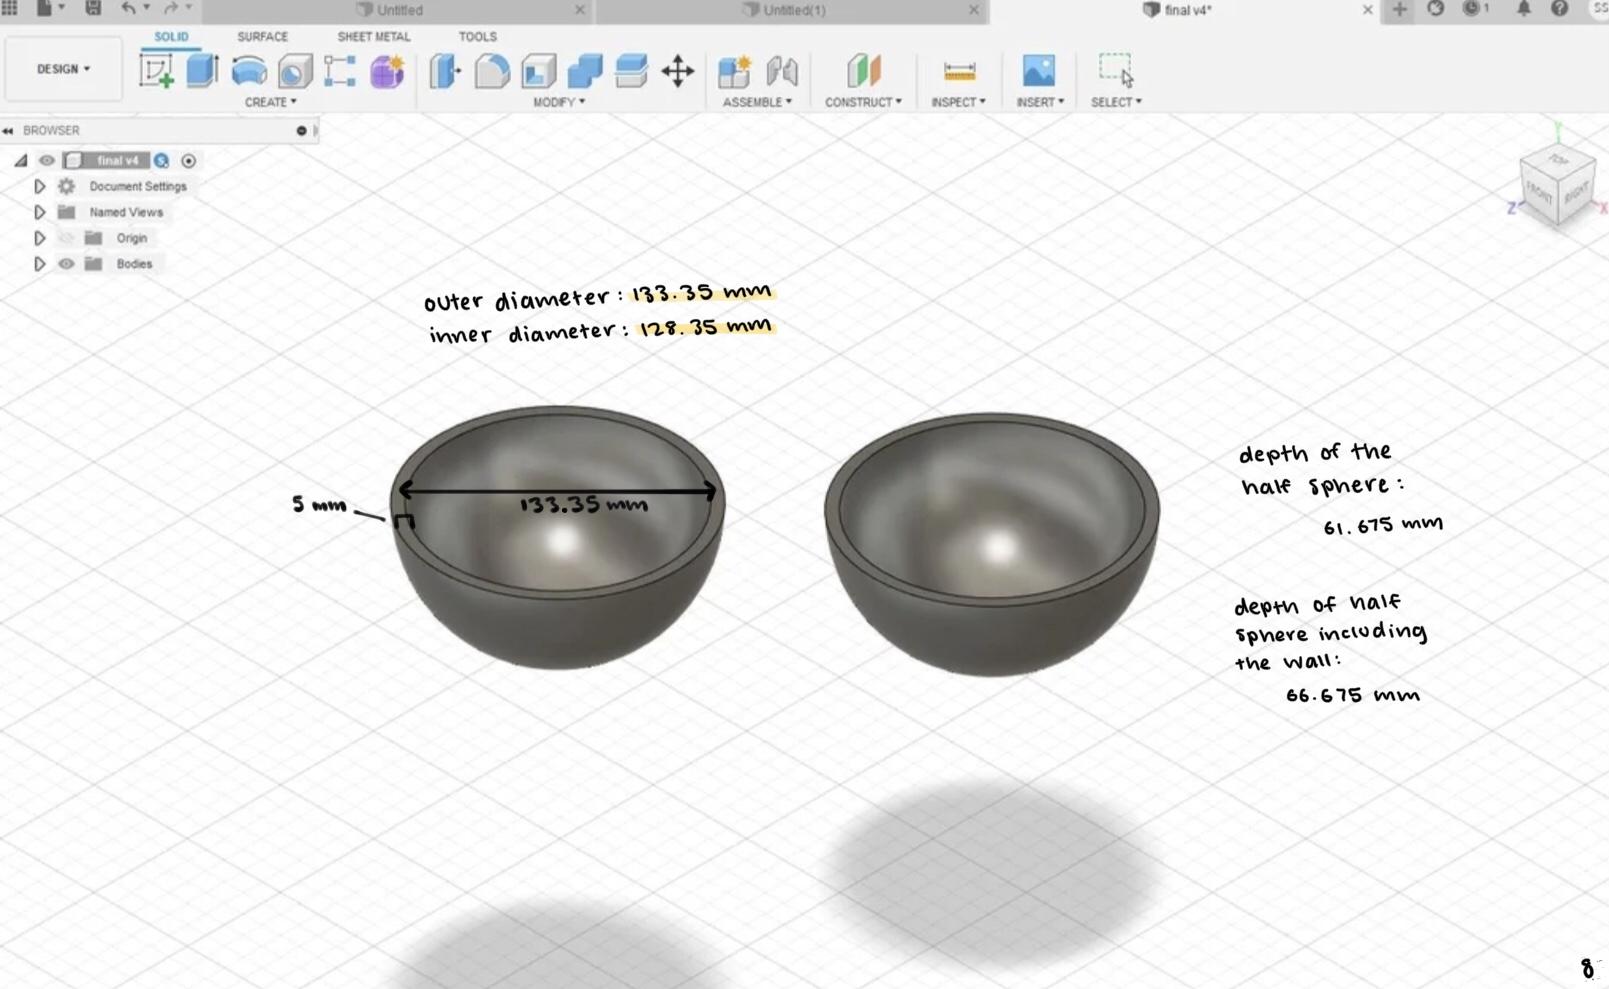Select the Joint tool
1609x989 pixels.
(x=782, y=71)
